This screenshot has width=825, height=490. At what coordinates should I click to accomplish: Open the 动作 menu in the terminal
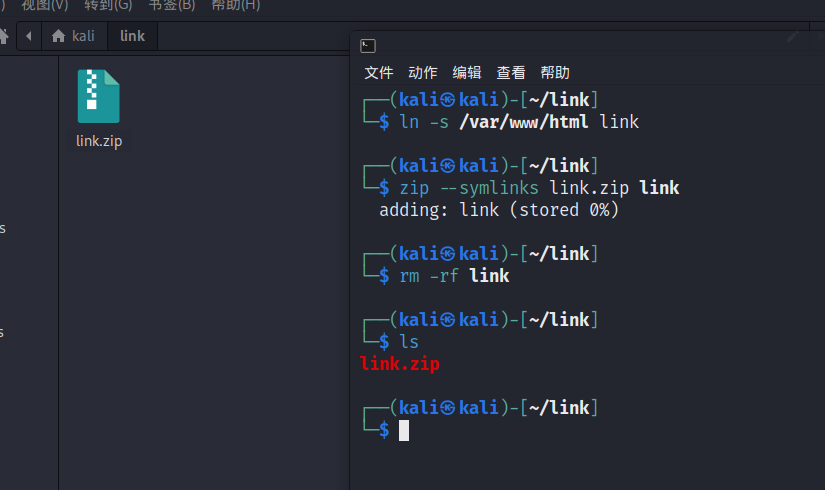423,72
